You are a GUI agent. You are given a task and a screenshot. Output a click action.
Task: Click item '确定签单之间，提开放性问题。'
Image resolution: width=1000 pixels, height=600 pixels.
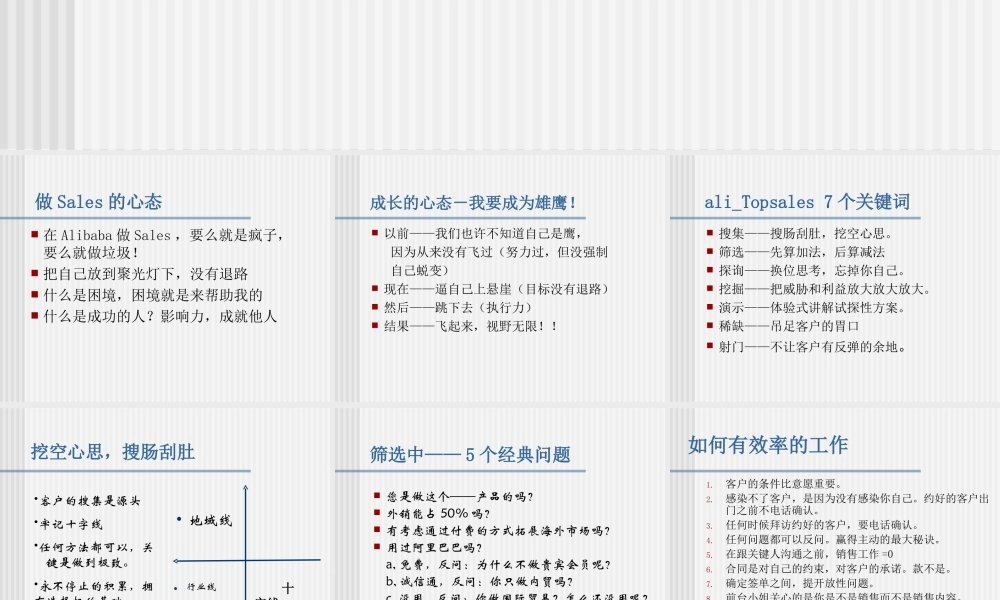[x=800, y=583]
